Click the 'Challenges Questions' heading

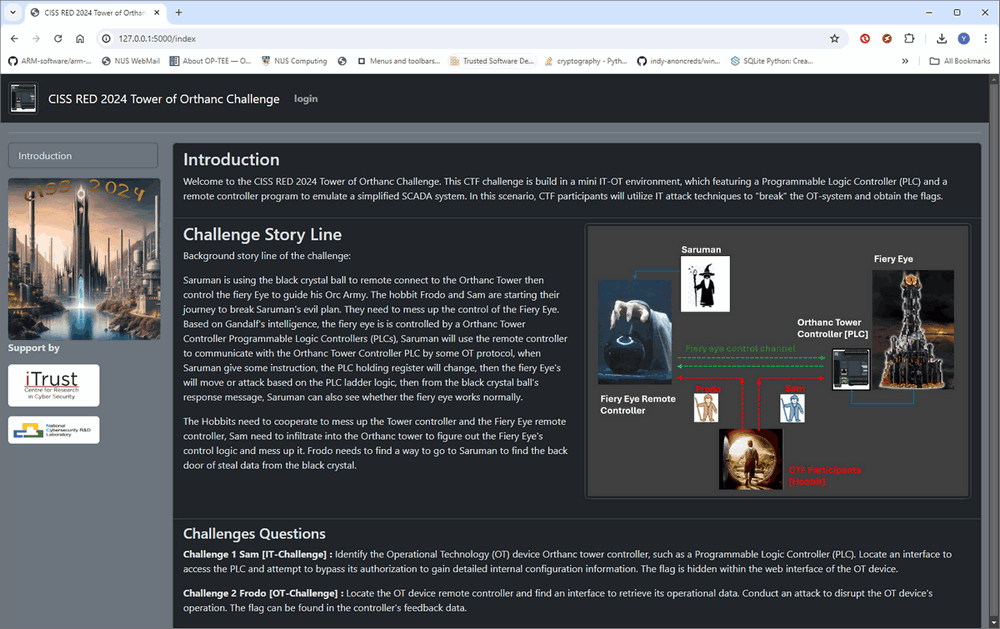point(254,534)
